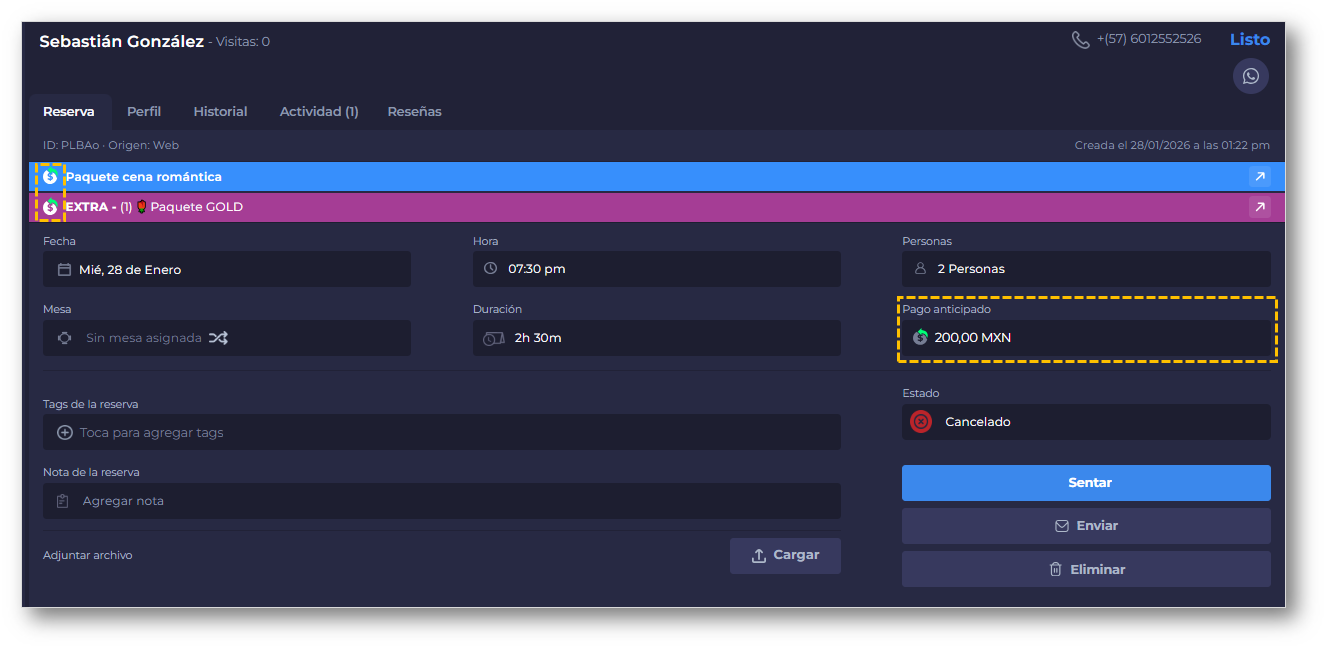
Task: Open the Historial tab
Action: pos(220,111)
